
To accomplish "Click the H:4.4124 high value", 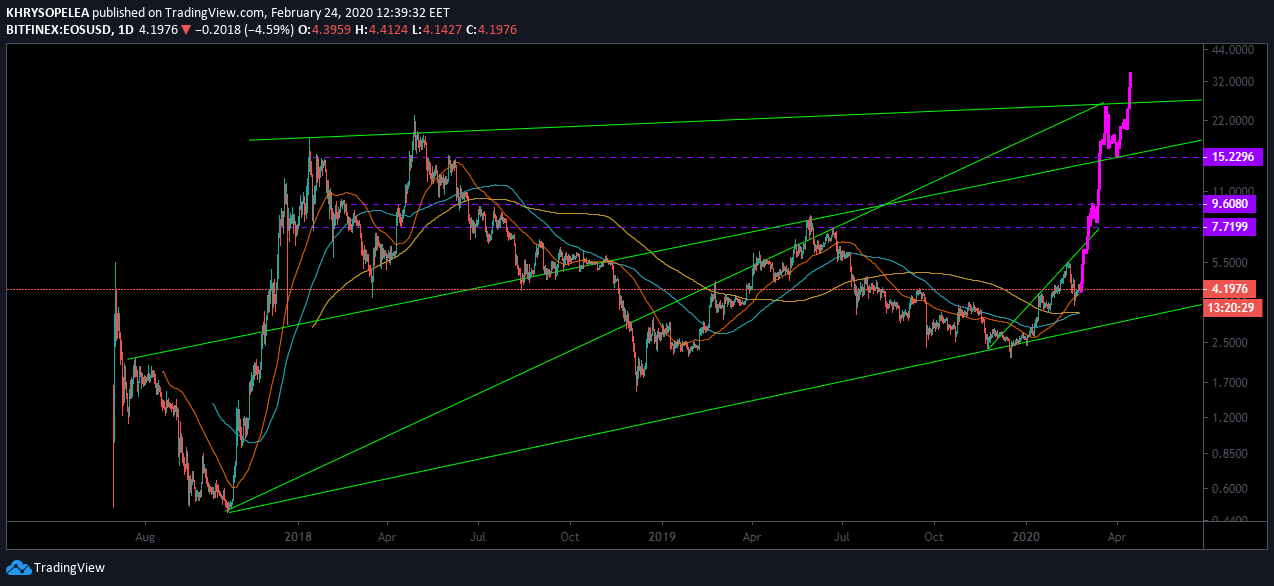I will [383, 30].
